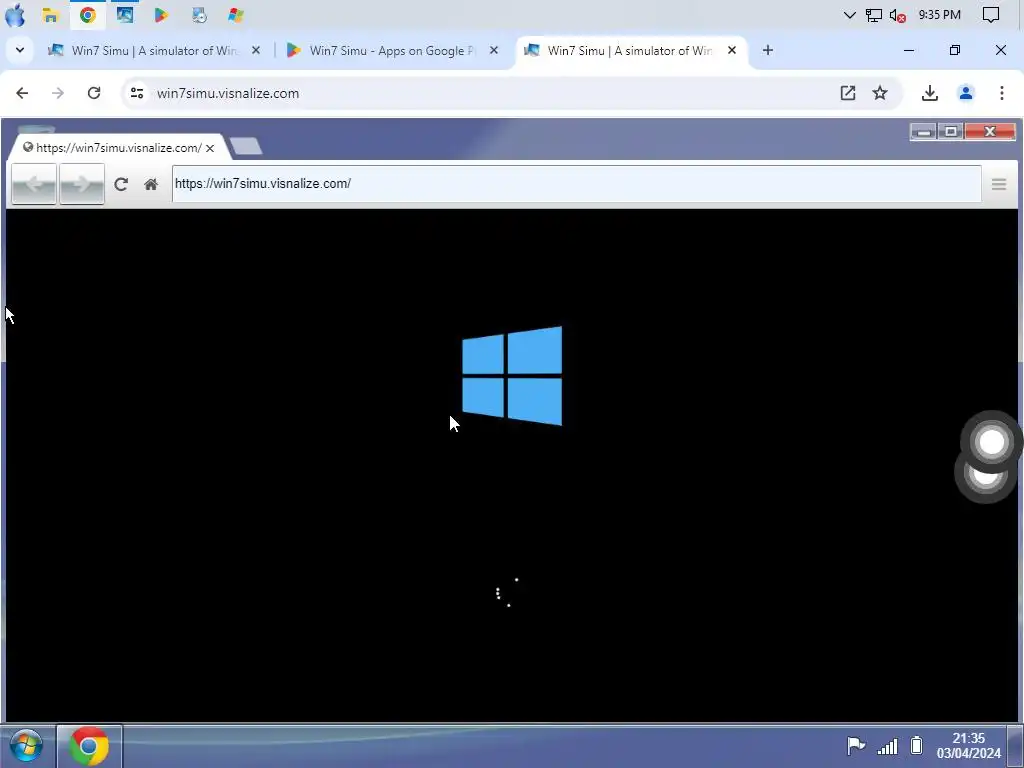The width and height of the screenshot is (1024, 768).
Task: Switch to Win7 Simu - Apps on Google Play tab
Action: point(392,50)
